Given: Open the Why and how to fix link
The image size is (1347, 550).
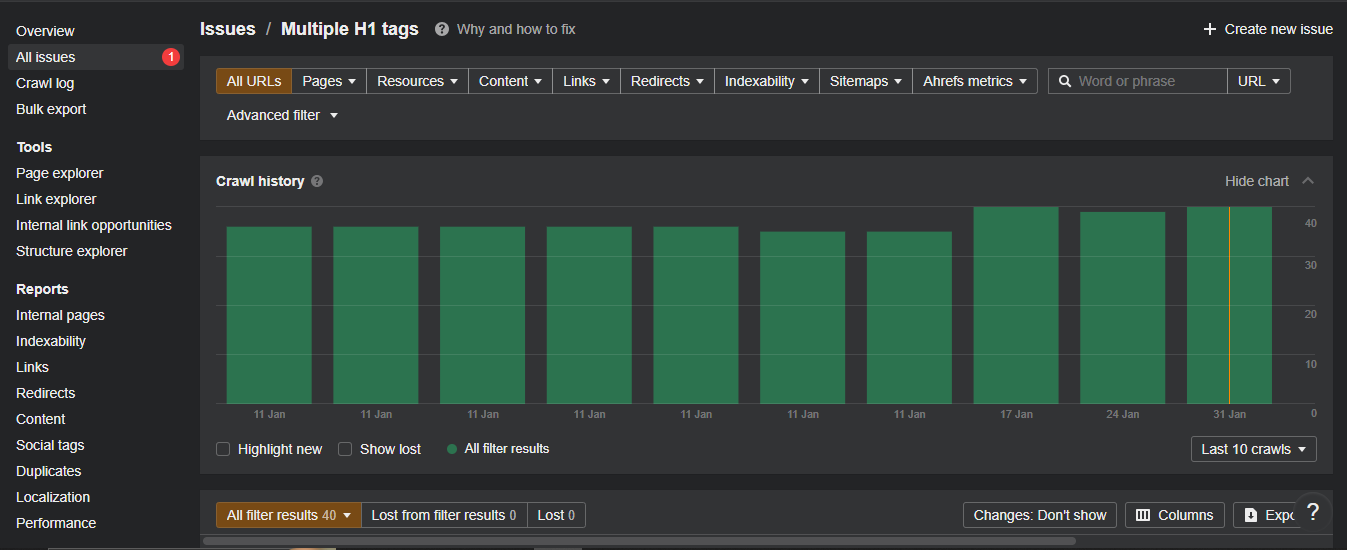Looking at the screenshot, I should (516, 29).
